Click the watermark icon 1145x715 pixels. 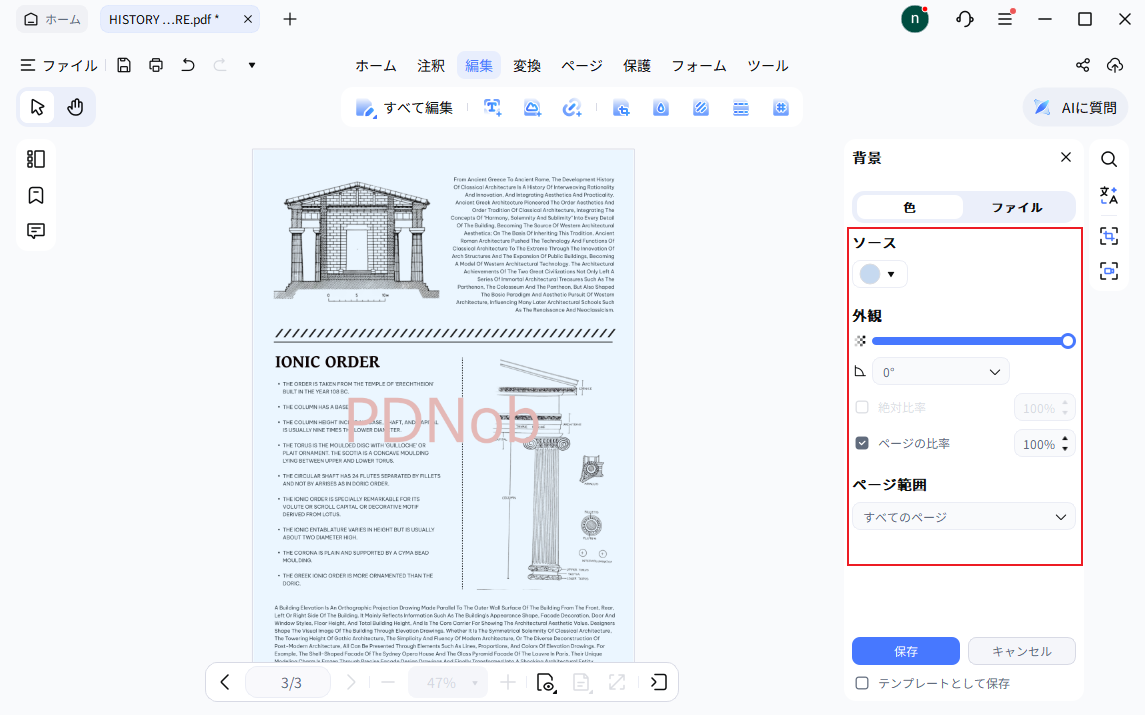tap(661, 108)
